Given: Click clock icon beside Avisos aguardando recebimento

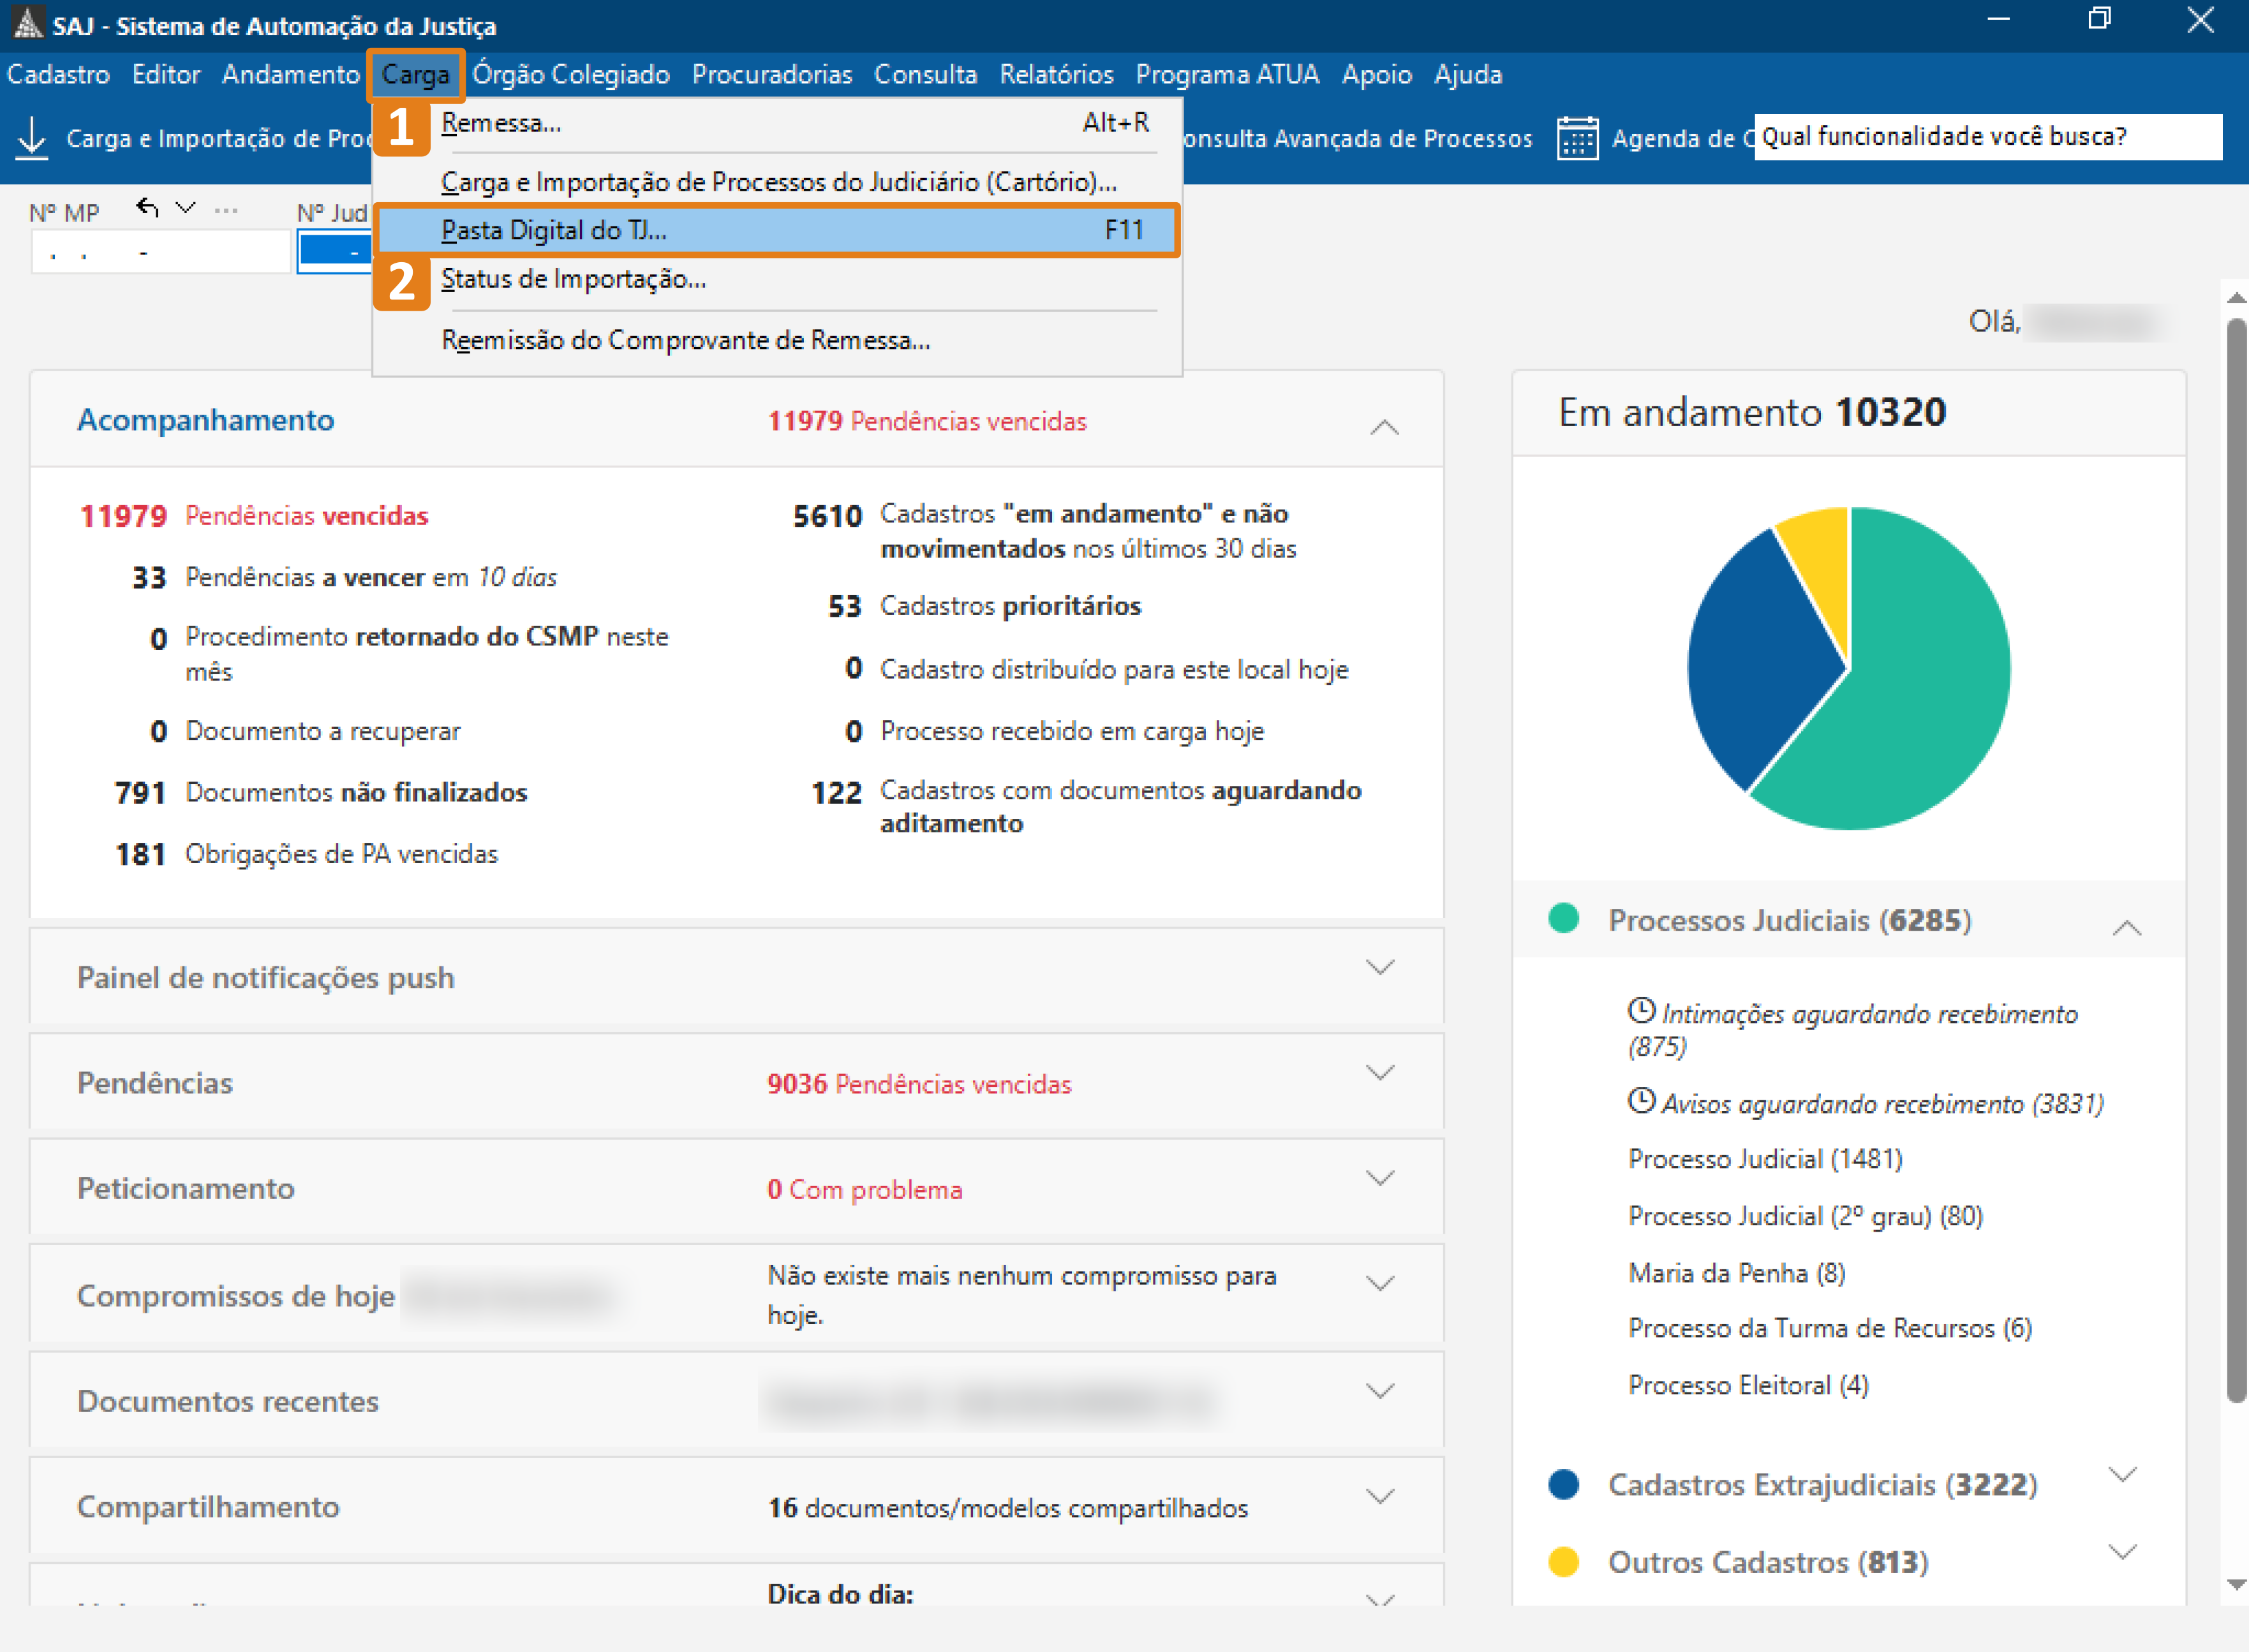Looking at the screenshot, I should click(x=1641, y=1101).
